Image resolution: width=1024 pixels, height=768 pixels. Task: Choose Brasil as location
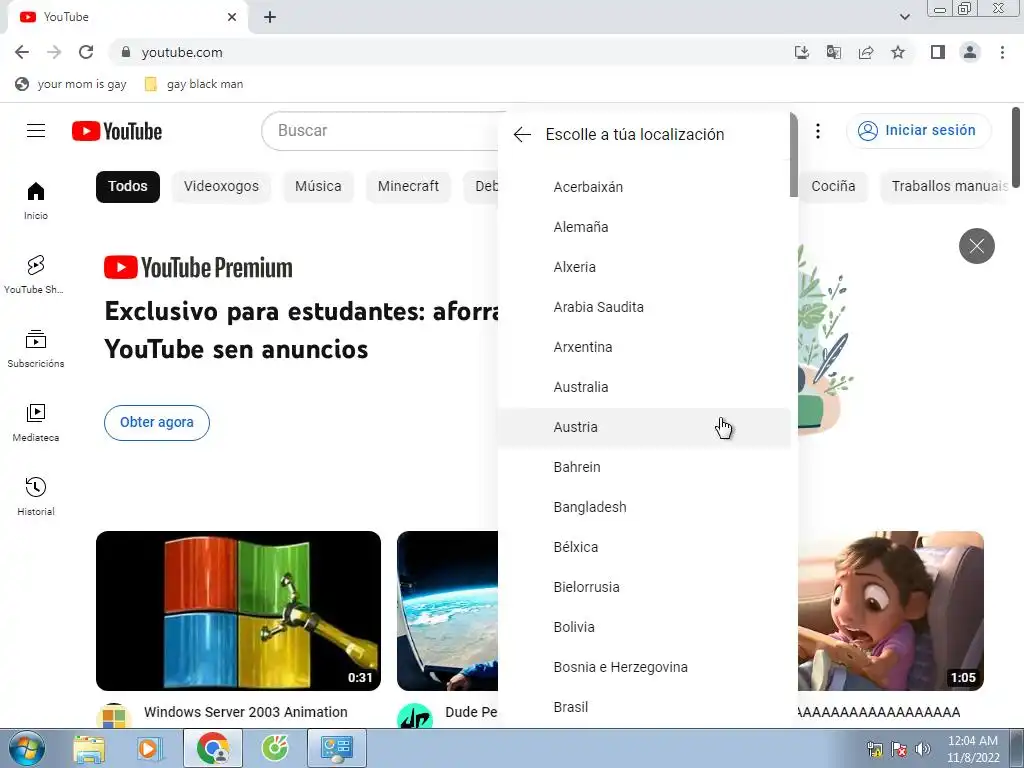tap(644, 707)
